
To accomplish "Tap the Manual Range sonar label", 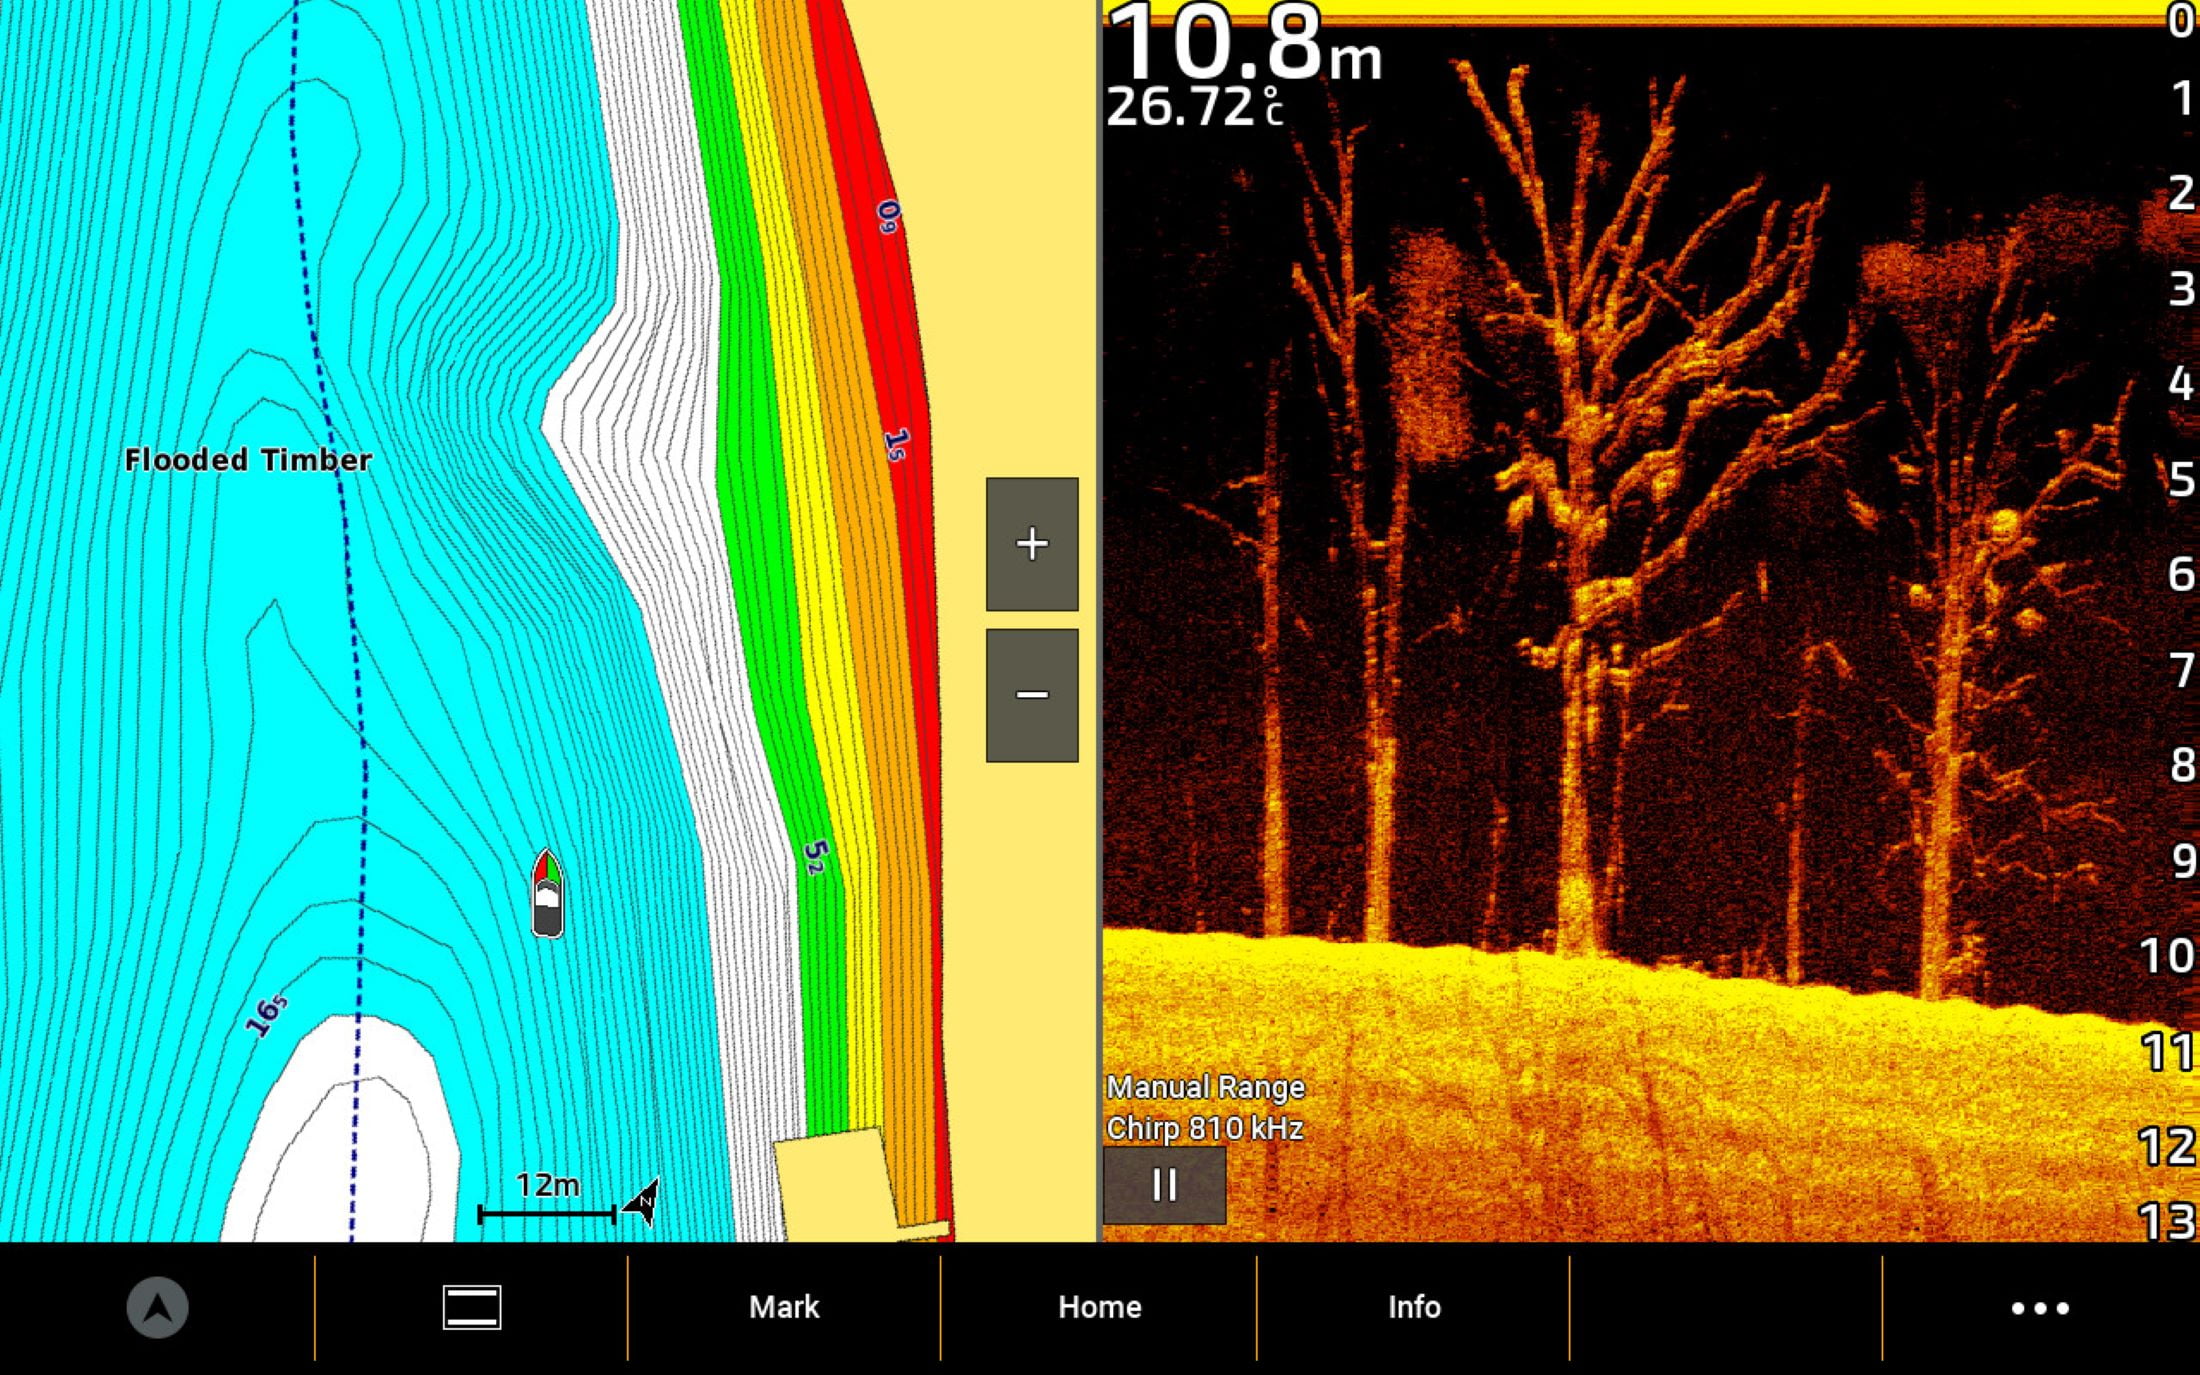I will (1205, 1087).
